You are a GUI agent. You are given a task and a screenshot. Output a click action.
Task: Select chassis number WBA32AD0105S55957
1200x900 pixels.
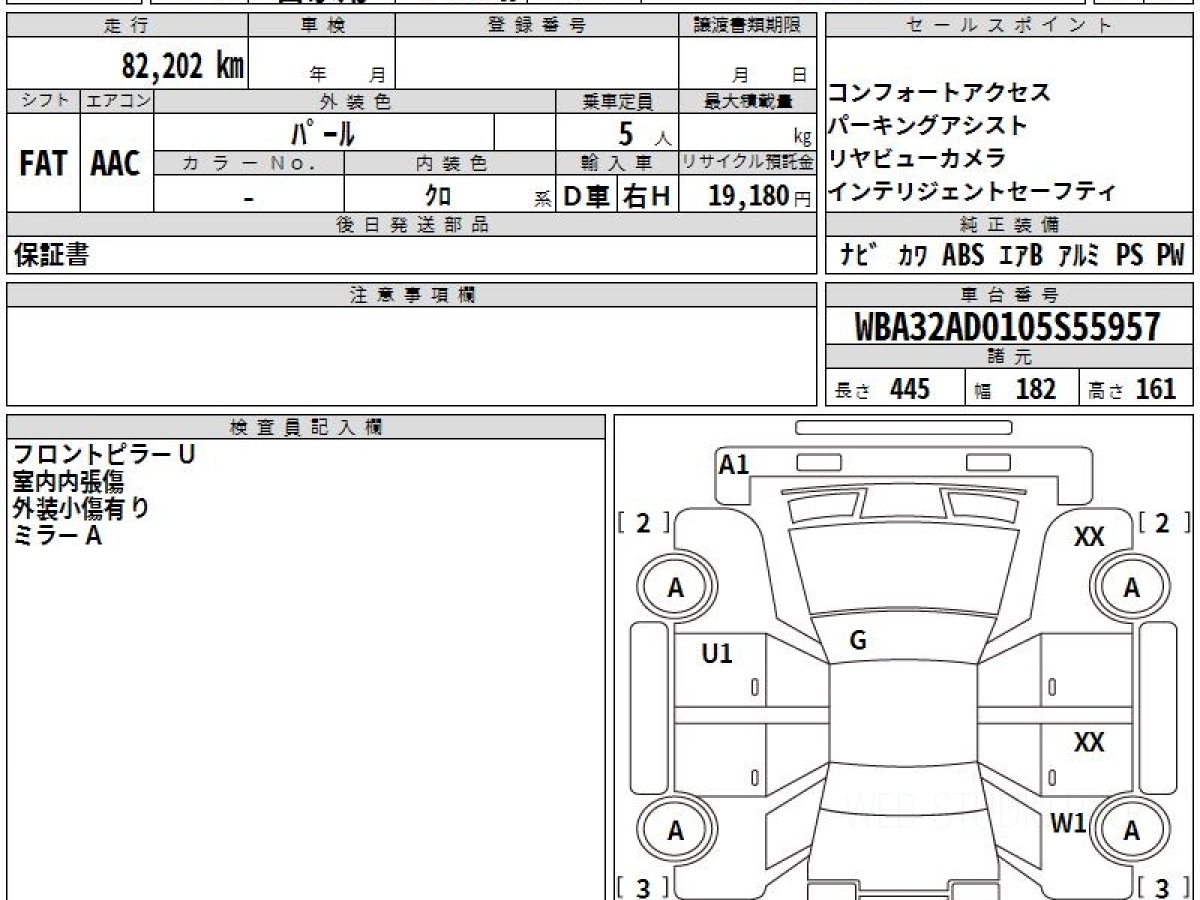point(1008,327)
